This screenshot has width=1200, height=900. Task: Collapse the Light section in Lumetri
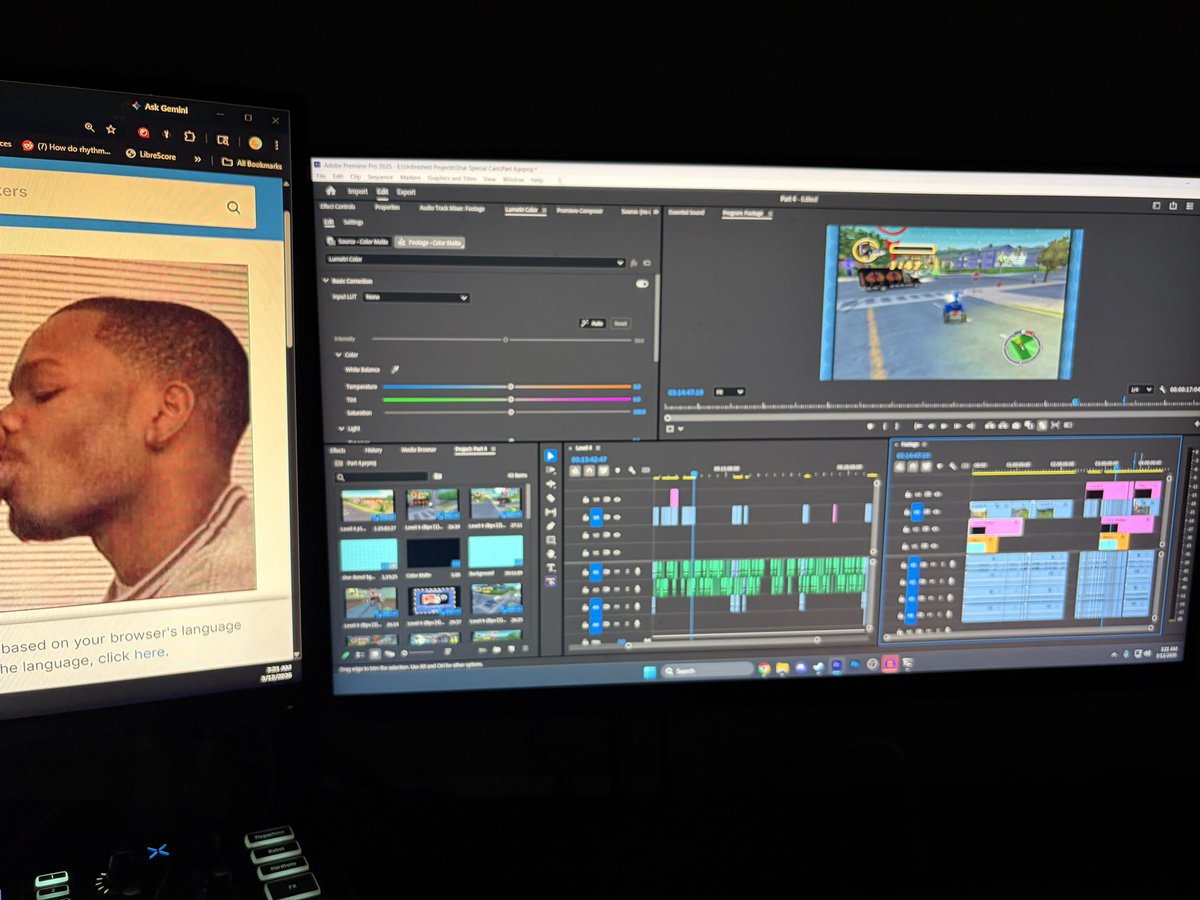pyautogui.click(x=340, y=429)
